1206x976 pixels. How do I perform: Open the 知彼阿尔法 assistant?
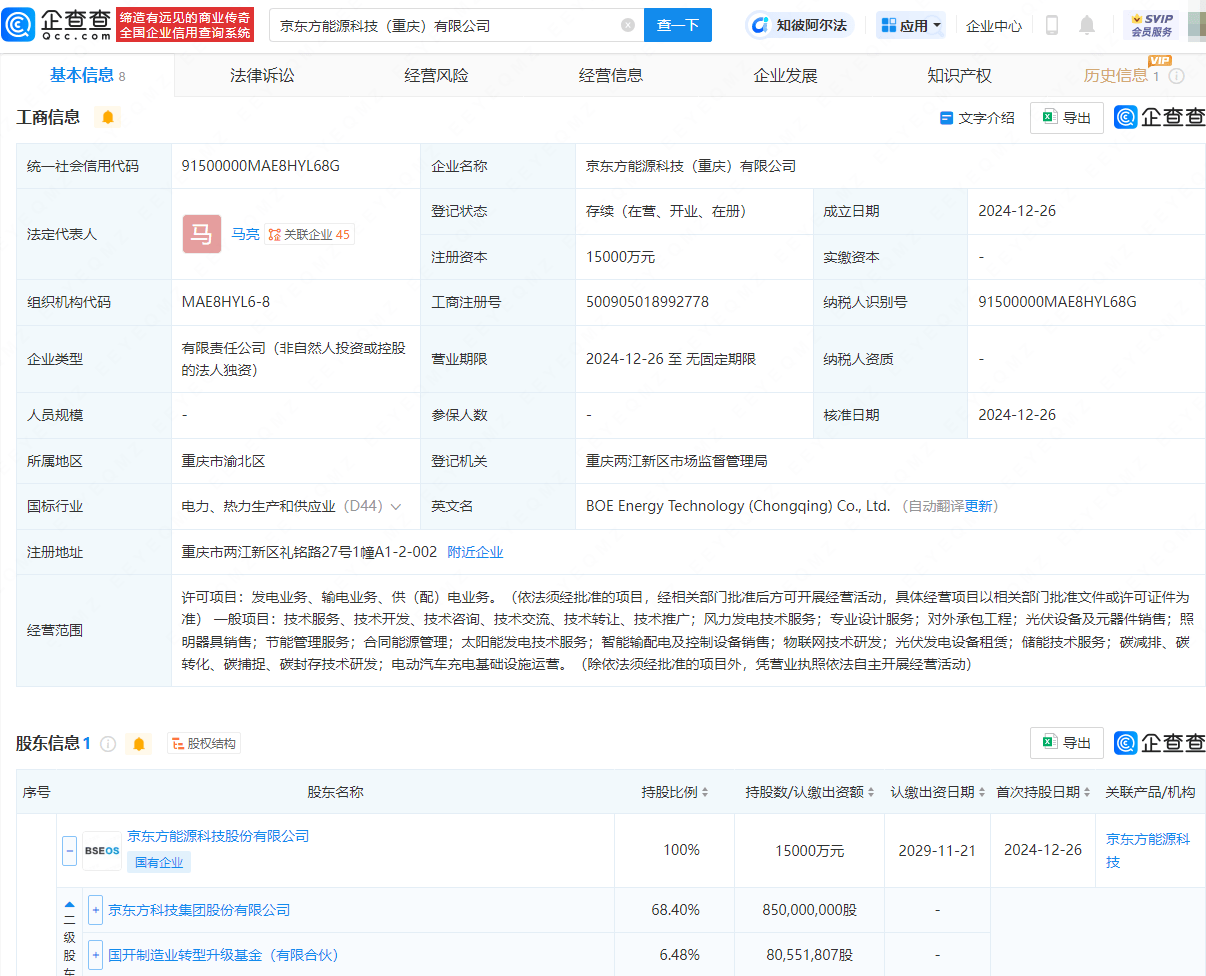tap(801, 25)
